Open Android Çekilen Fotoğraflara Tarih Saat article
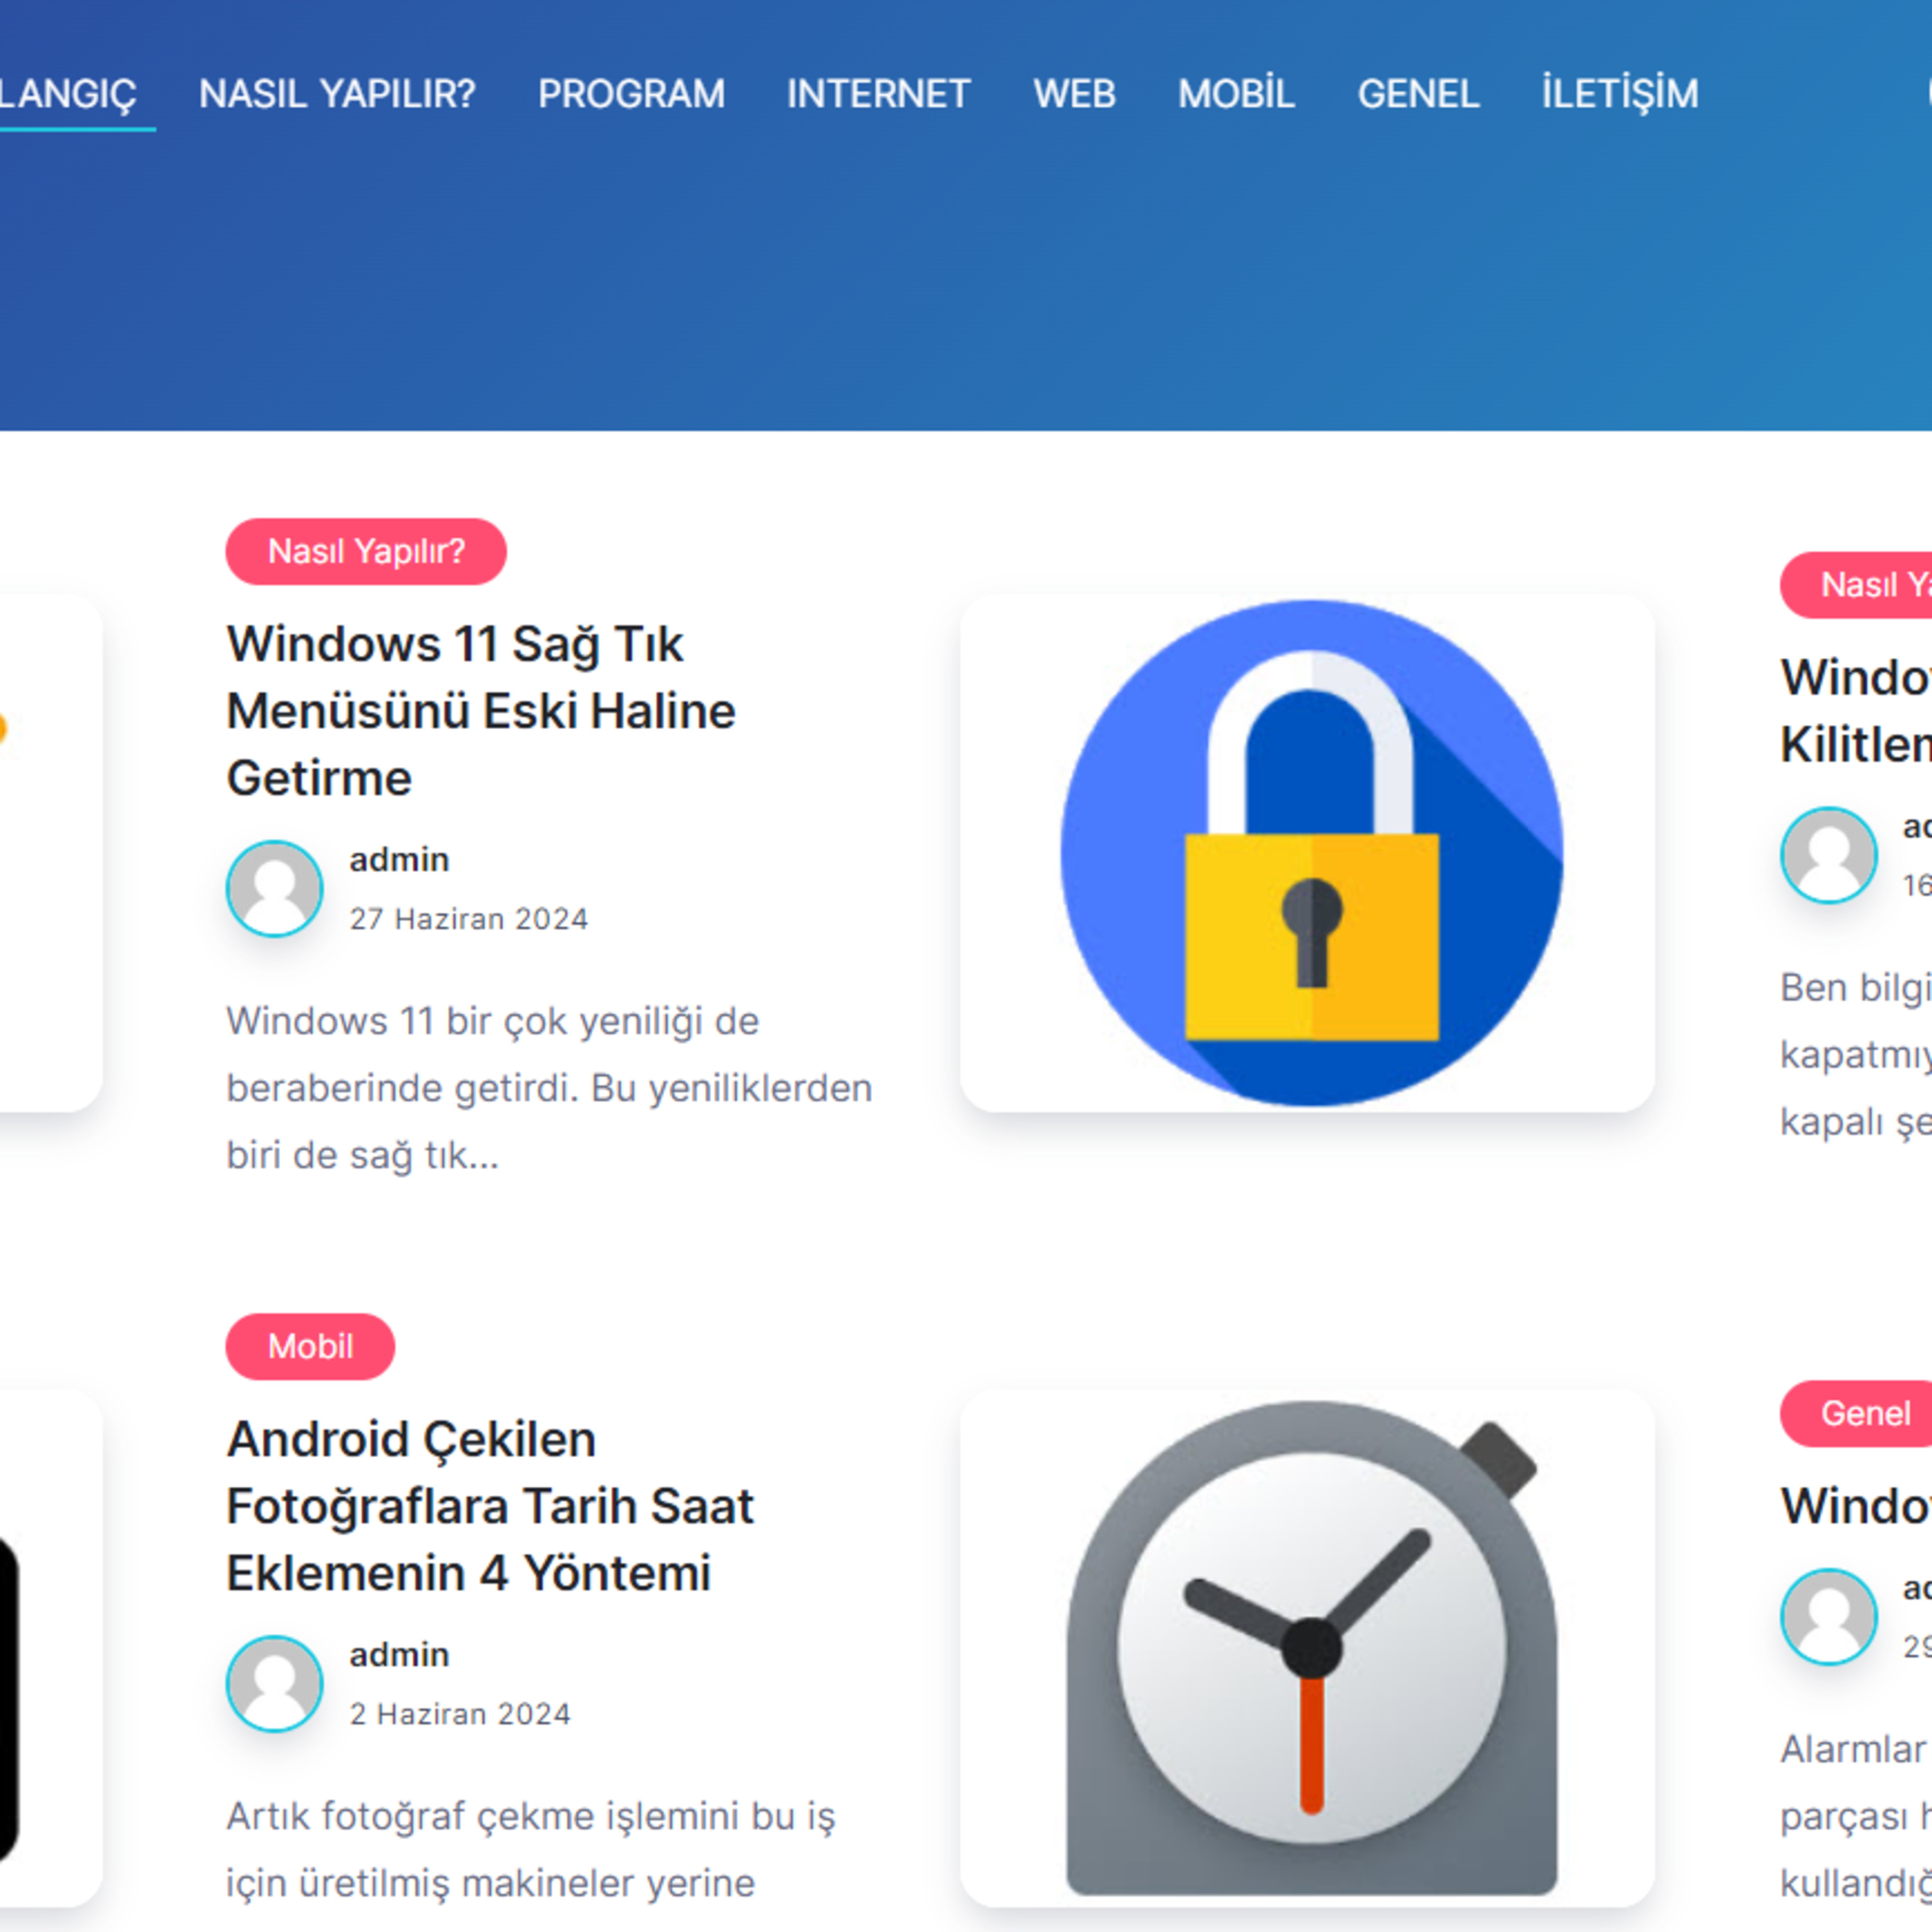1932x1932 pixels. [490, 1506]
